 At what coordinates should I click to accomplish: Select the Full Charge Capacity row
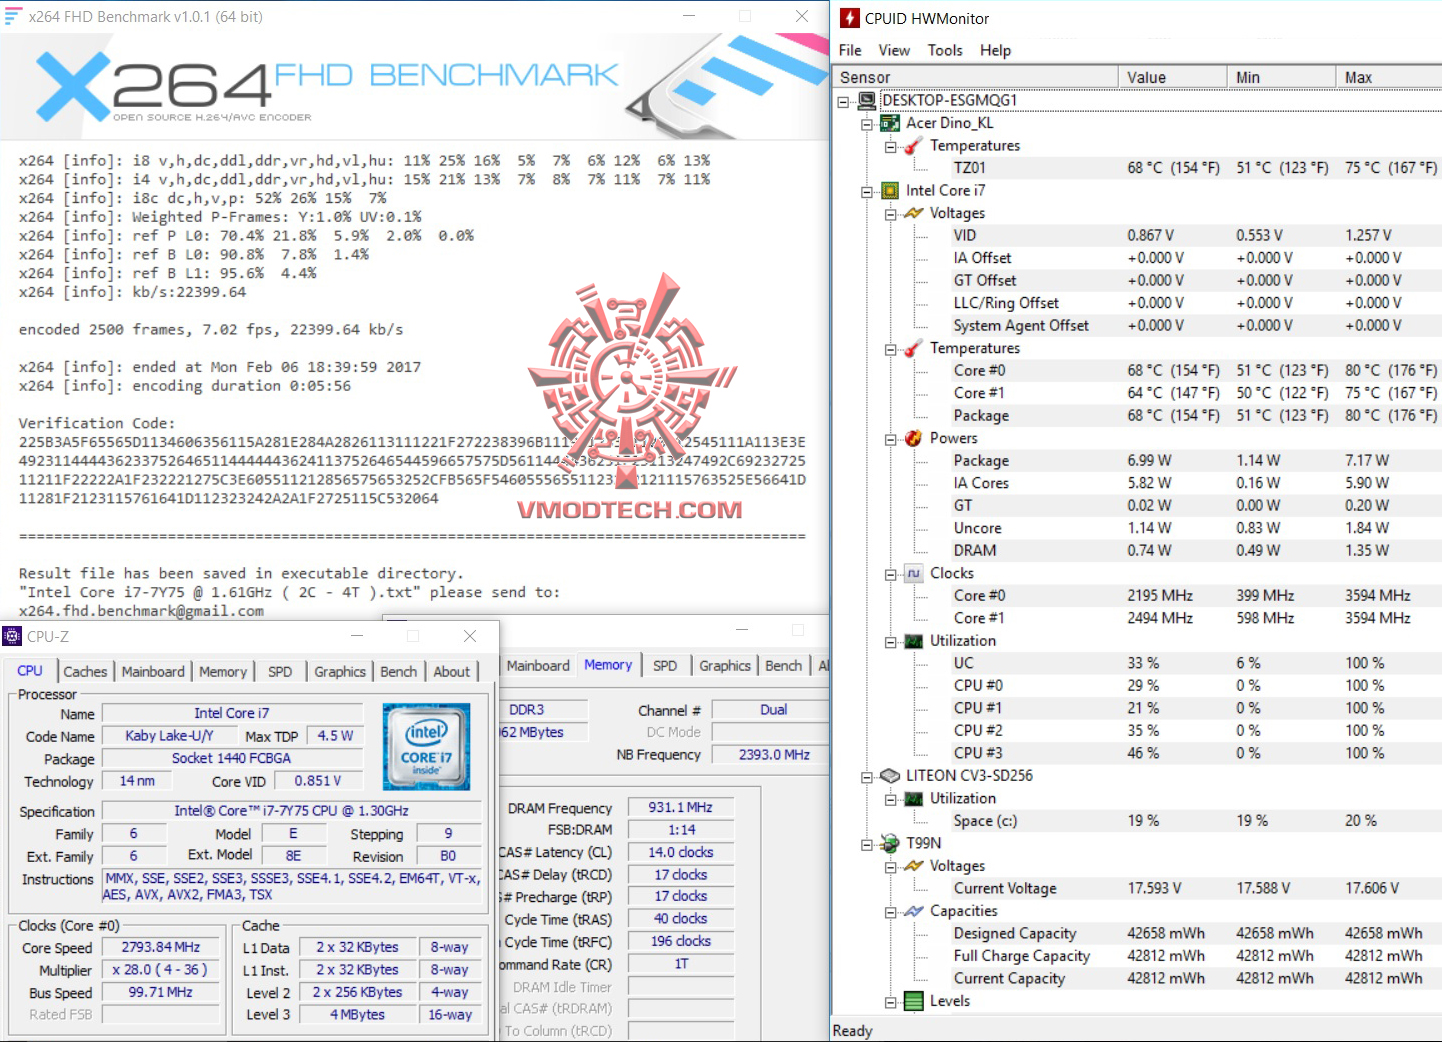tap(1194, 956)
